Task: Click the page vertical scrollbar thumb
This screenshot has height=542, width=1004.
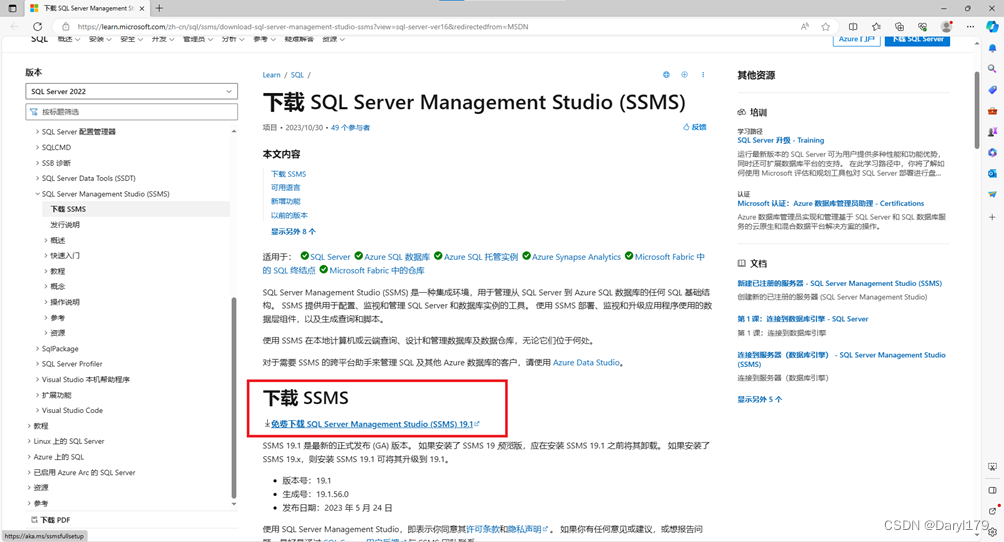Action: pos(976,109)
